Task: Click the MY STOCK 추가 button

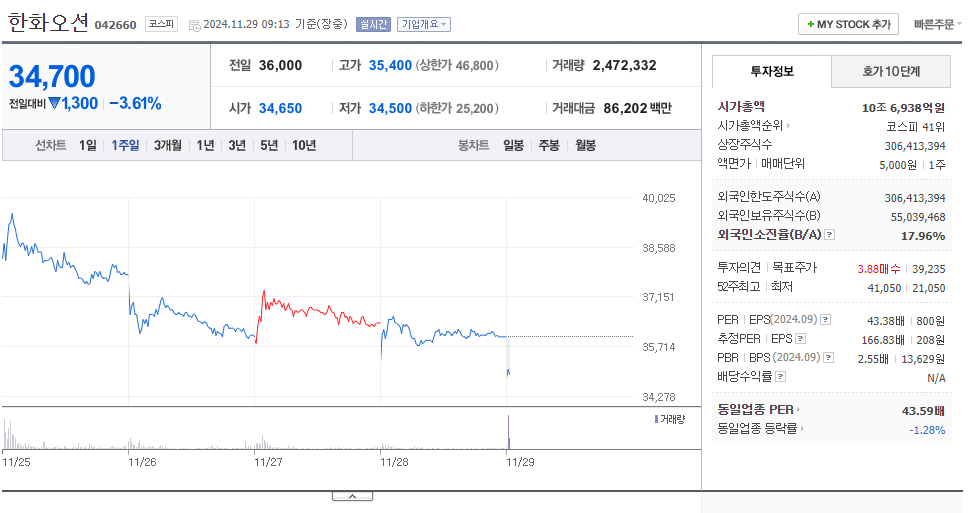Action: (848, 24)
